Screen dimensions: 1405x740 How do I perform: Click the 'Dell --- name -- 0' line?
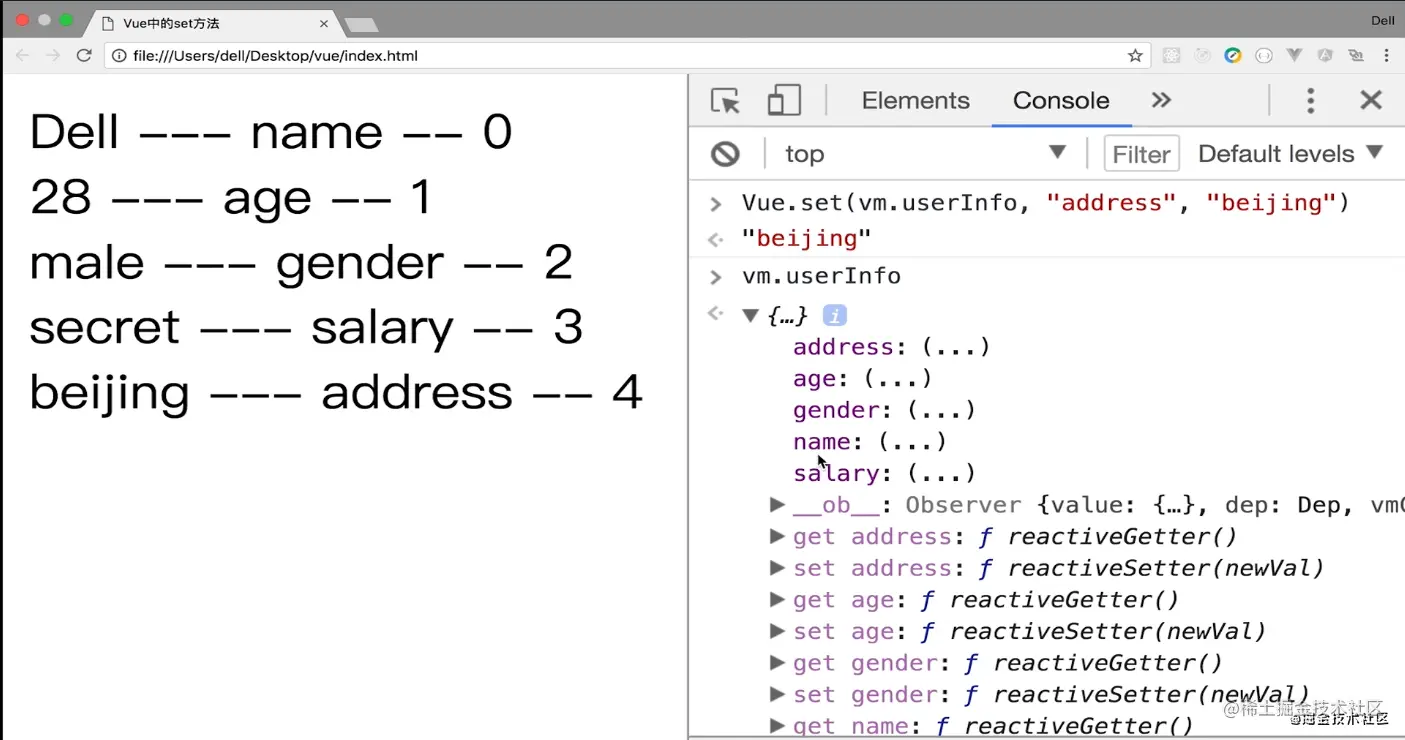point(271,132)
